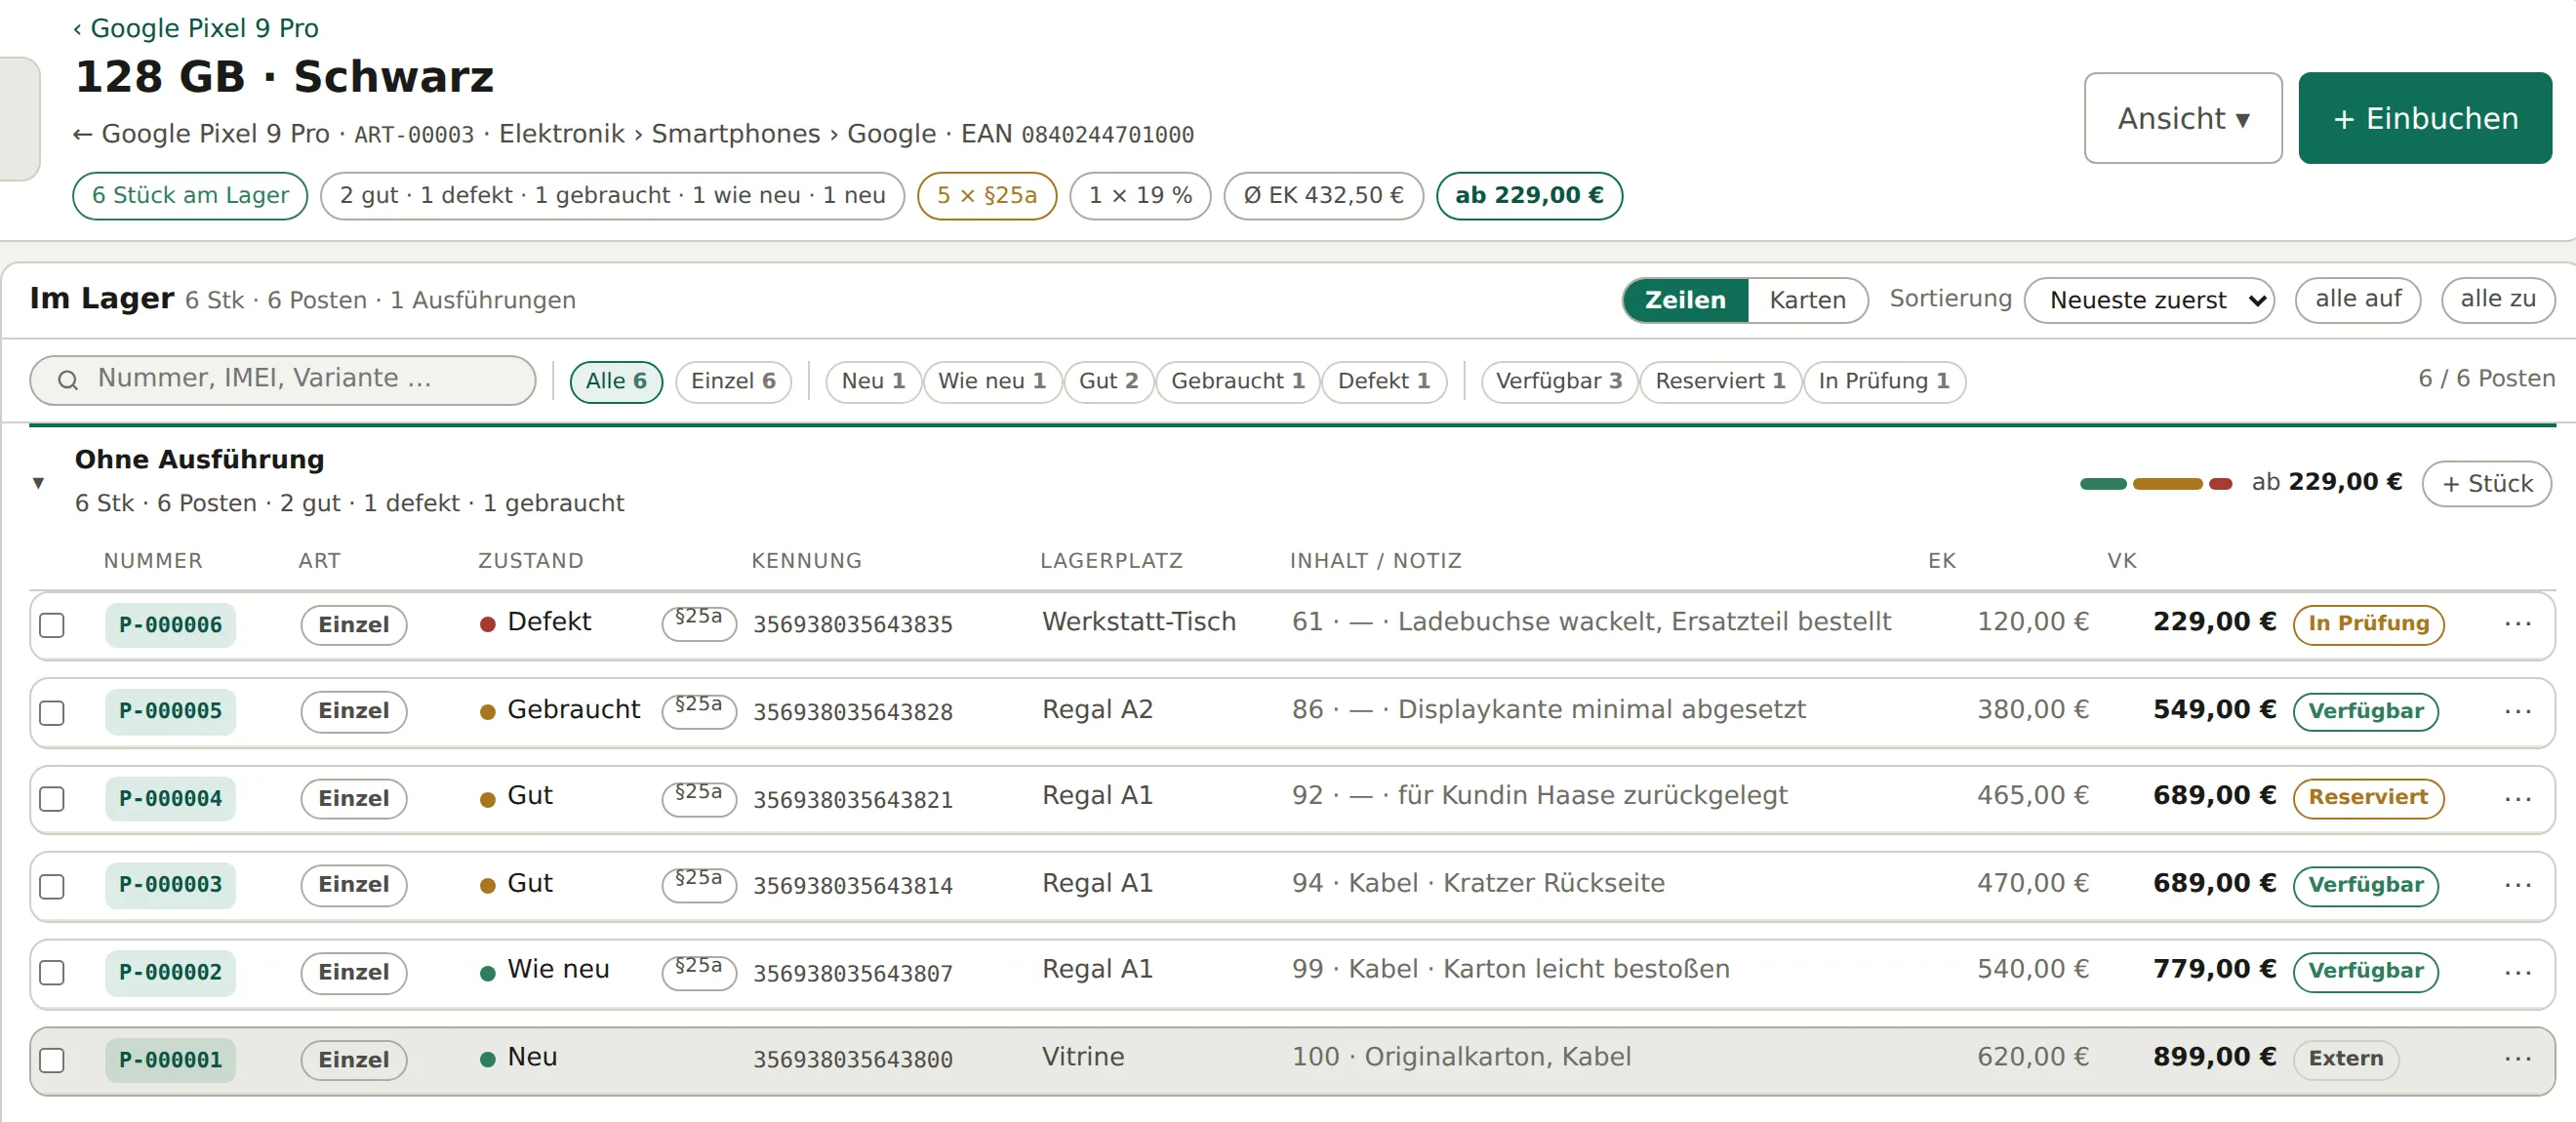The image size is (2576, 1122).
Task: Open the three-dot menu for P-000005
Action: click(x=2517, y=711)
